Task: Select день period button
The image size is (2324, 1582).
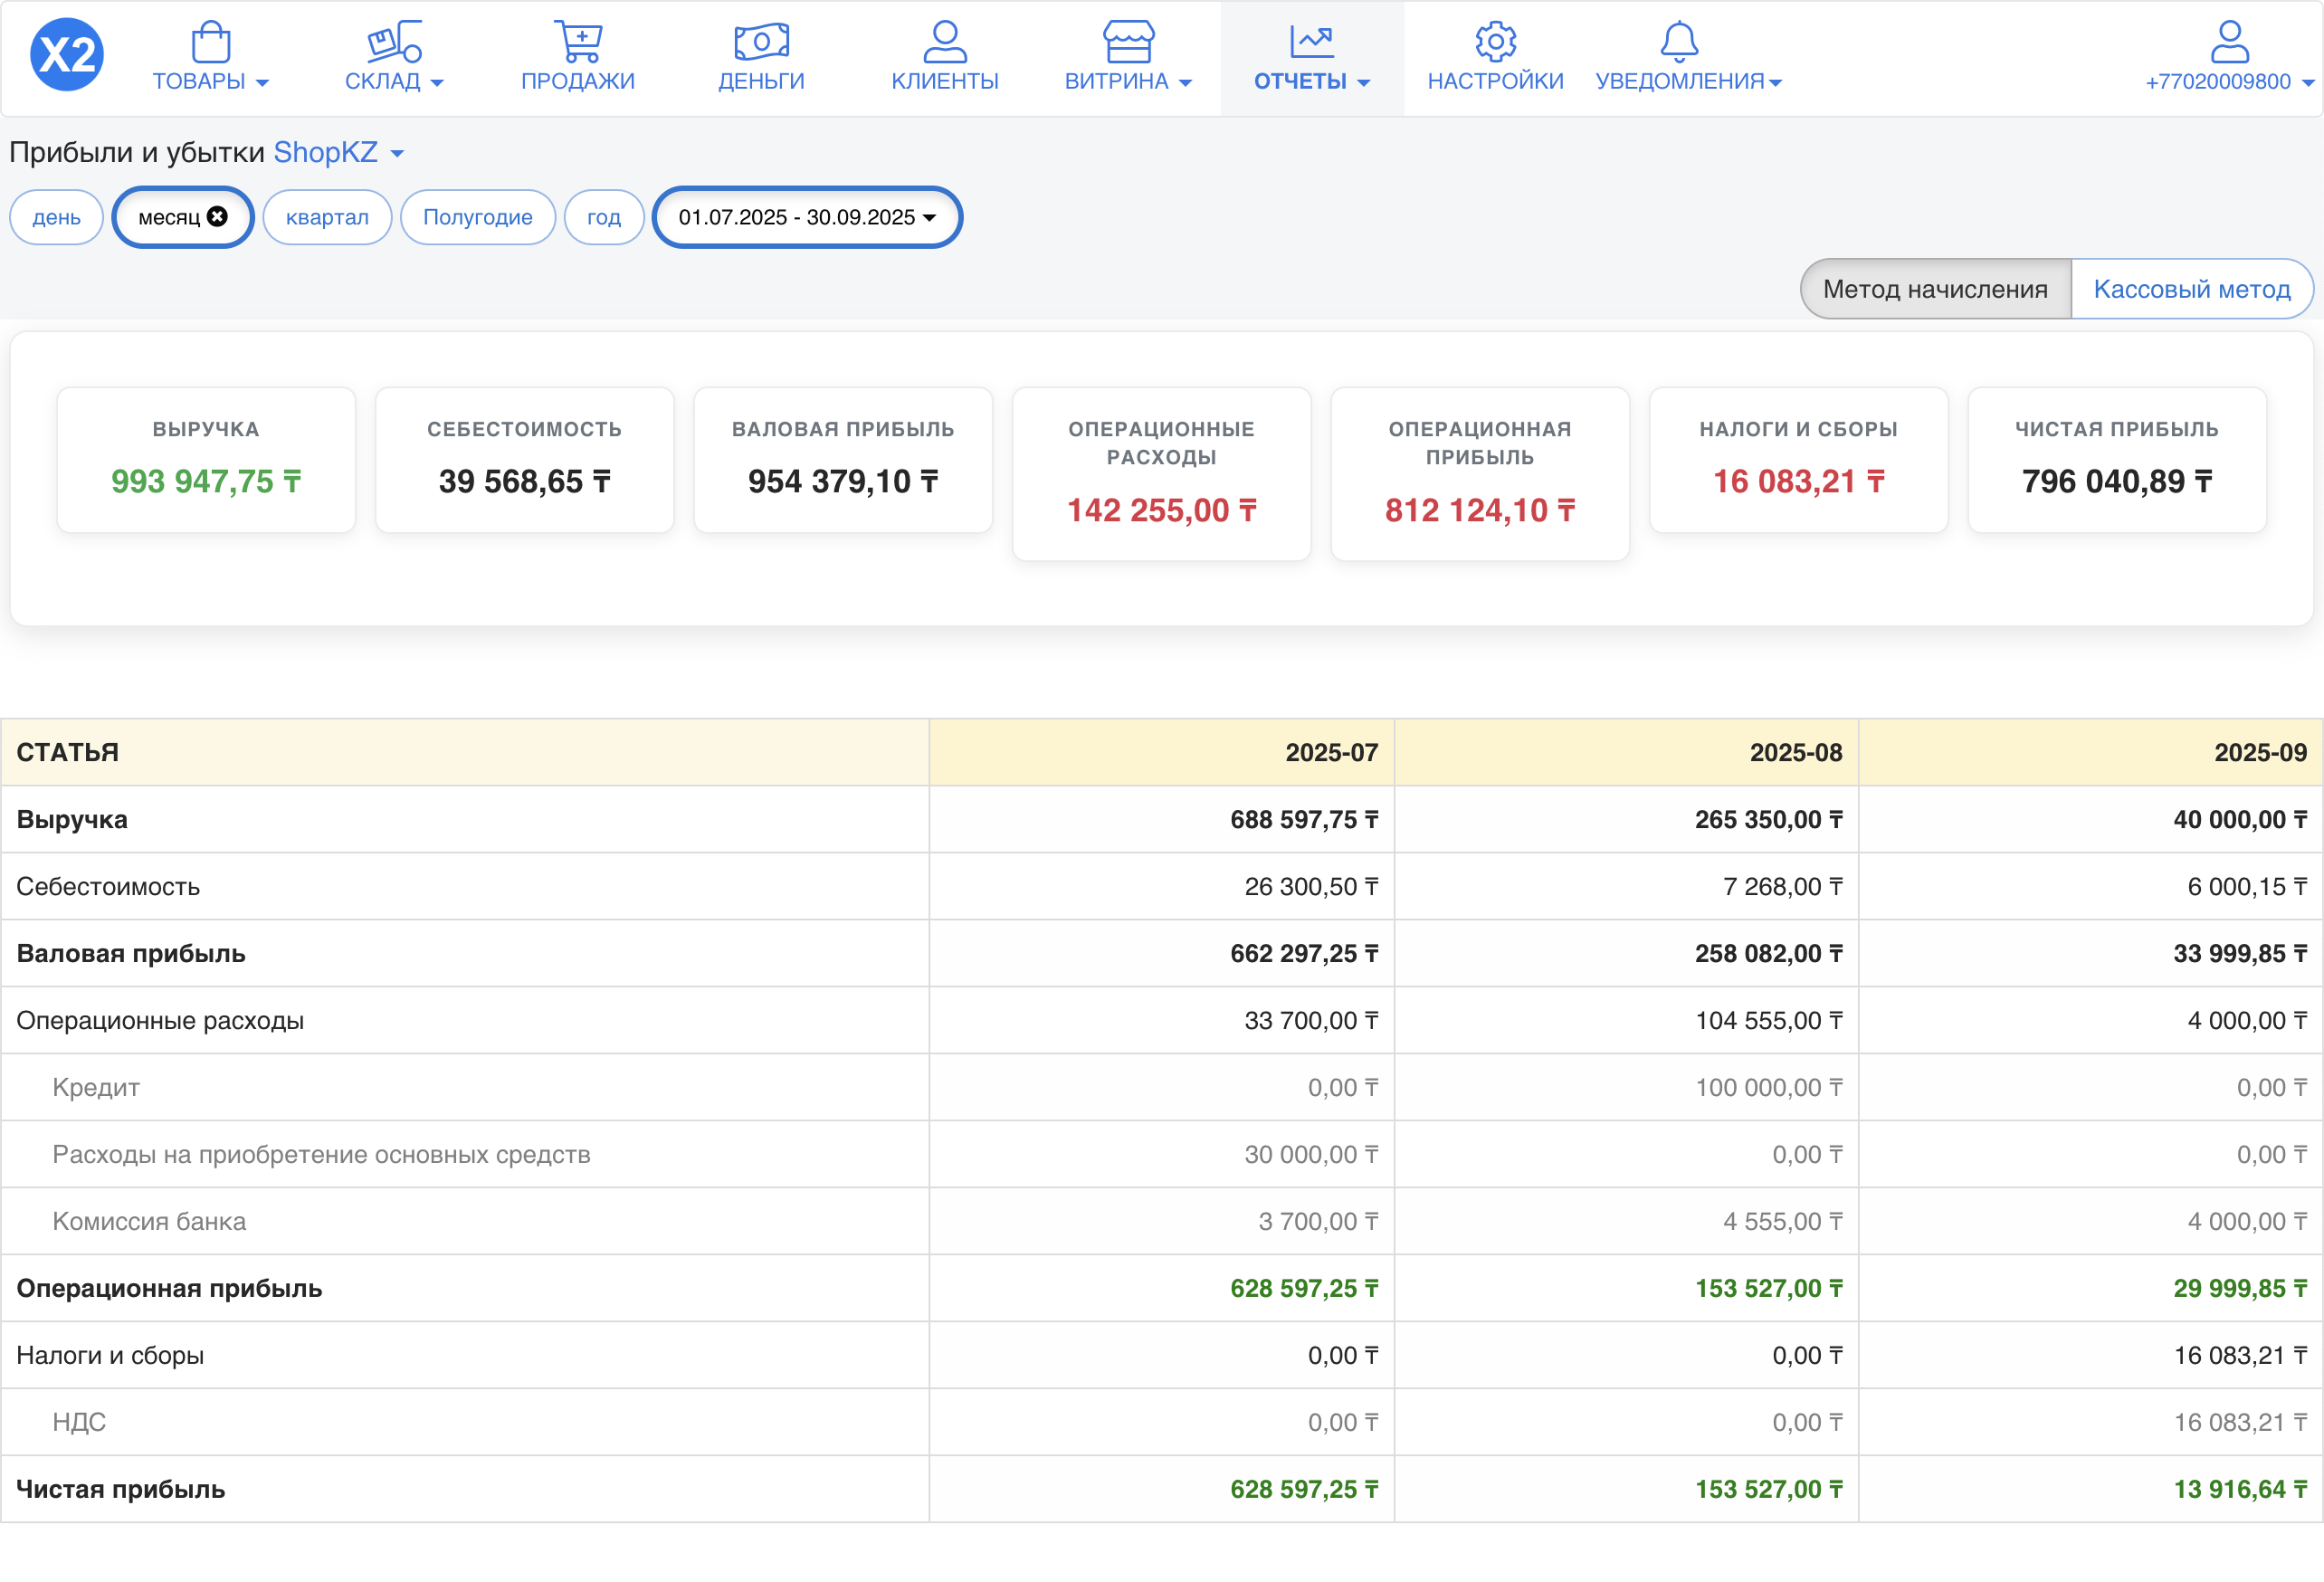Action: (56, 217)
